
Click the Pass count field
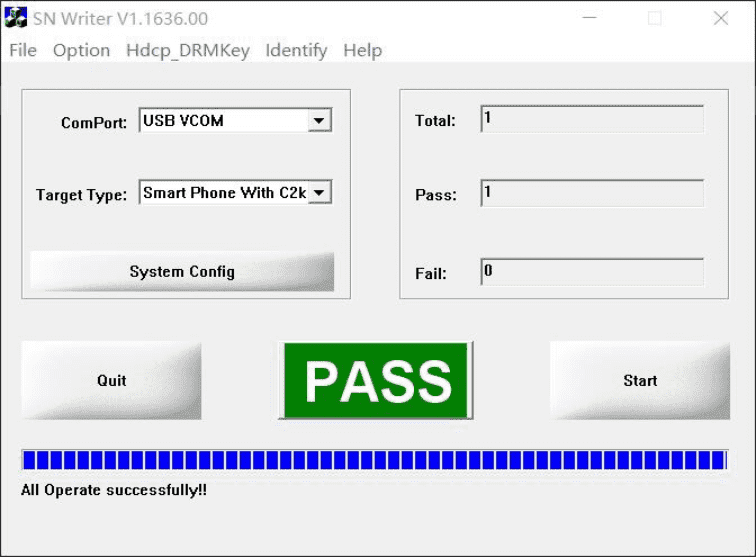pos(592,193)
